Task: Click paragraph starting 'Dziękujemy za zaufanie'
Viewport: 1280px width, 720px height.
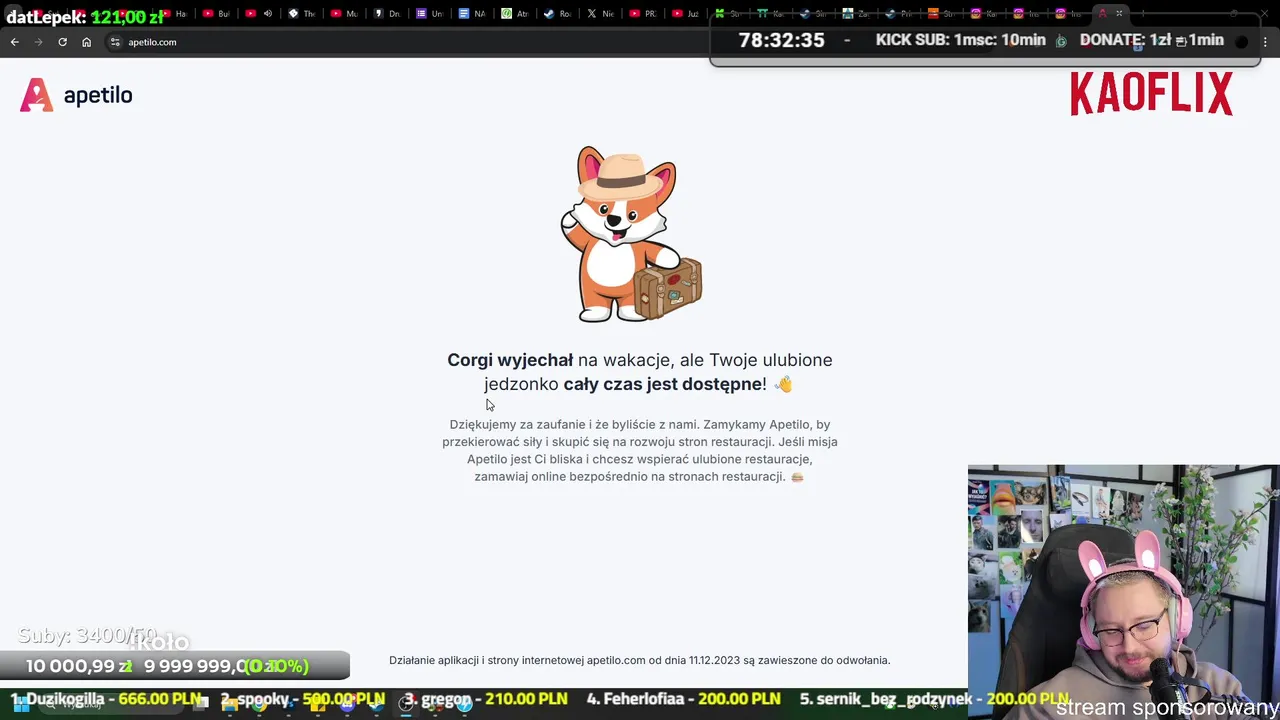Action: point(640,450)
